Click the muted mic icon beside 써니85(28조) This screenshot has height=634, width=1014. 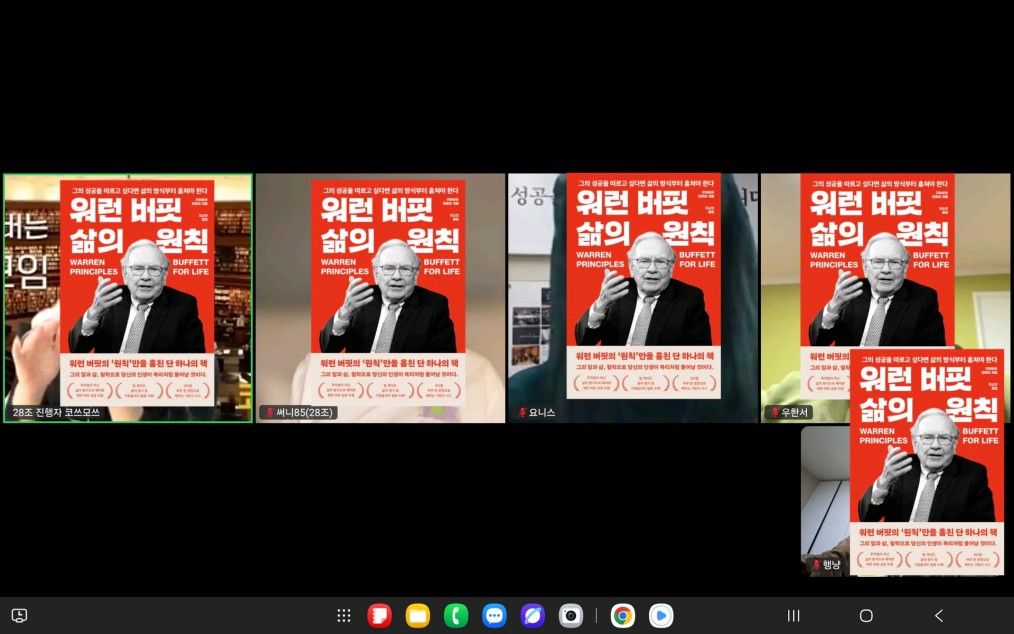[x=269, y=412]
